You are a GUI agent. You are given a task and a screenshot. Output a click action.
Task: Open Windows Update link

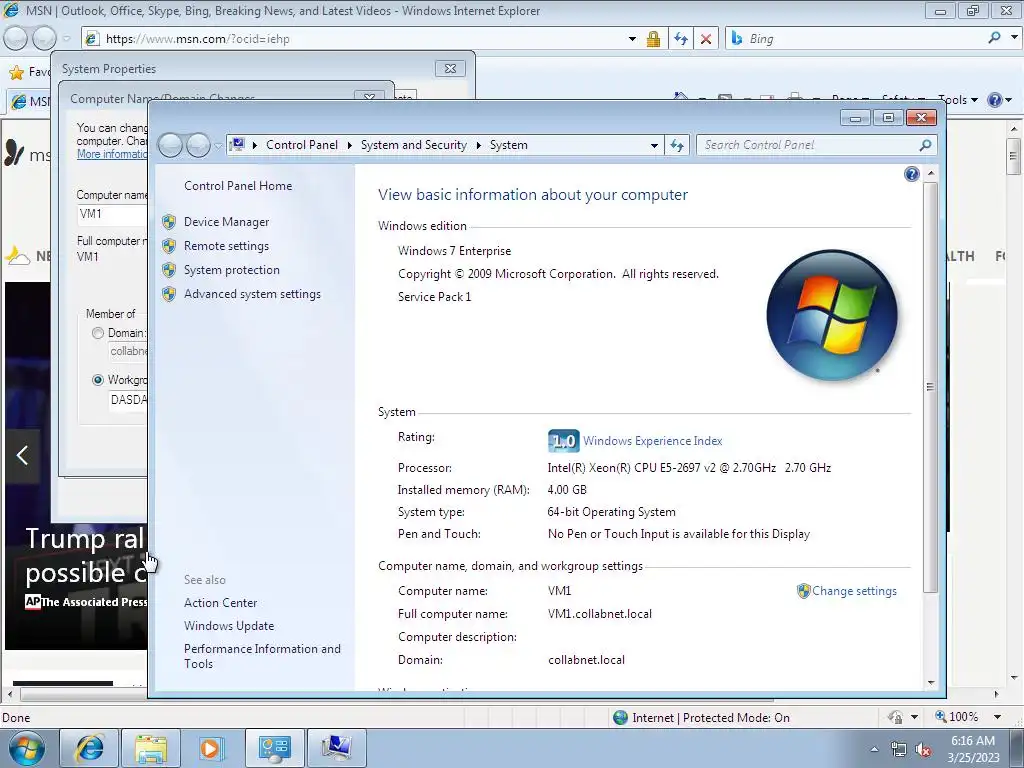229,626
